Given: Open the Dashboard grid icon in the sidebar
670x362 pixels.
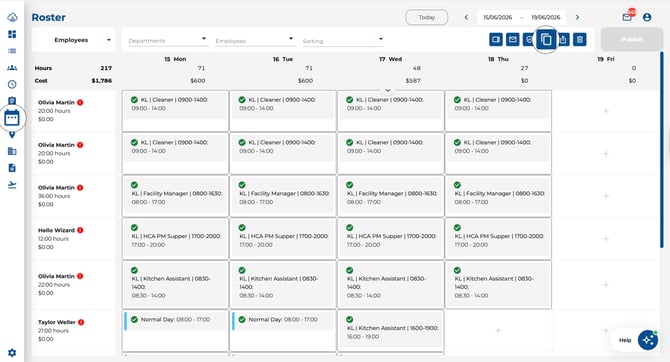Looking at the screenshot, I should pyautogui.click(x=12, y=34).
